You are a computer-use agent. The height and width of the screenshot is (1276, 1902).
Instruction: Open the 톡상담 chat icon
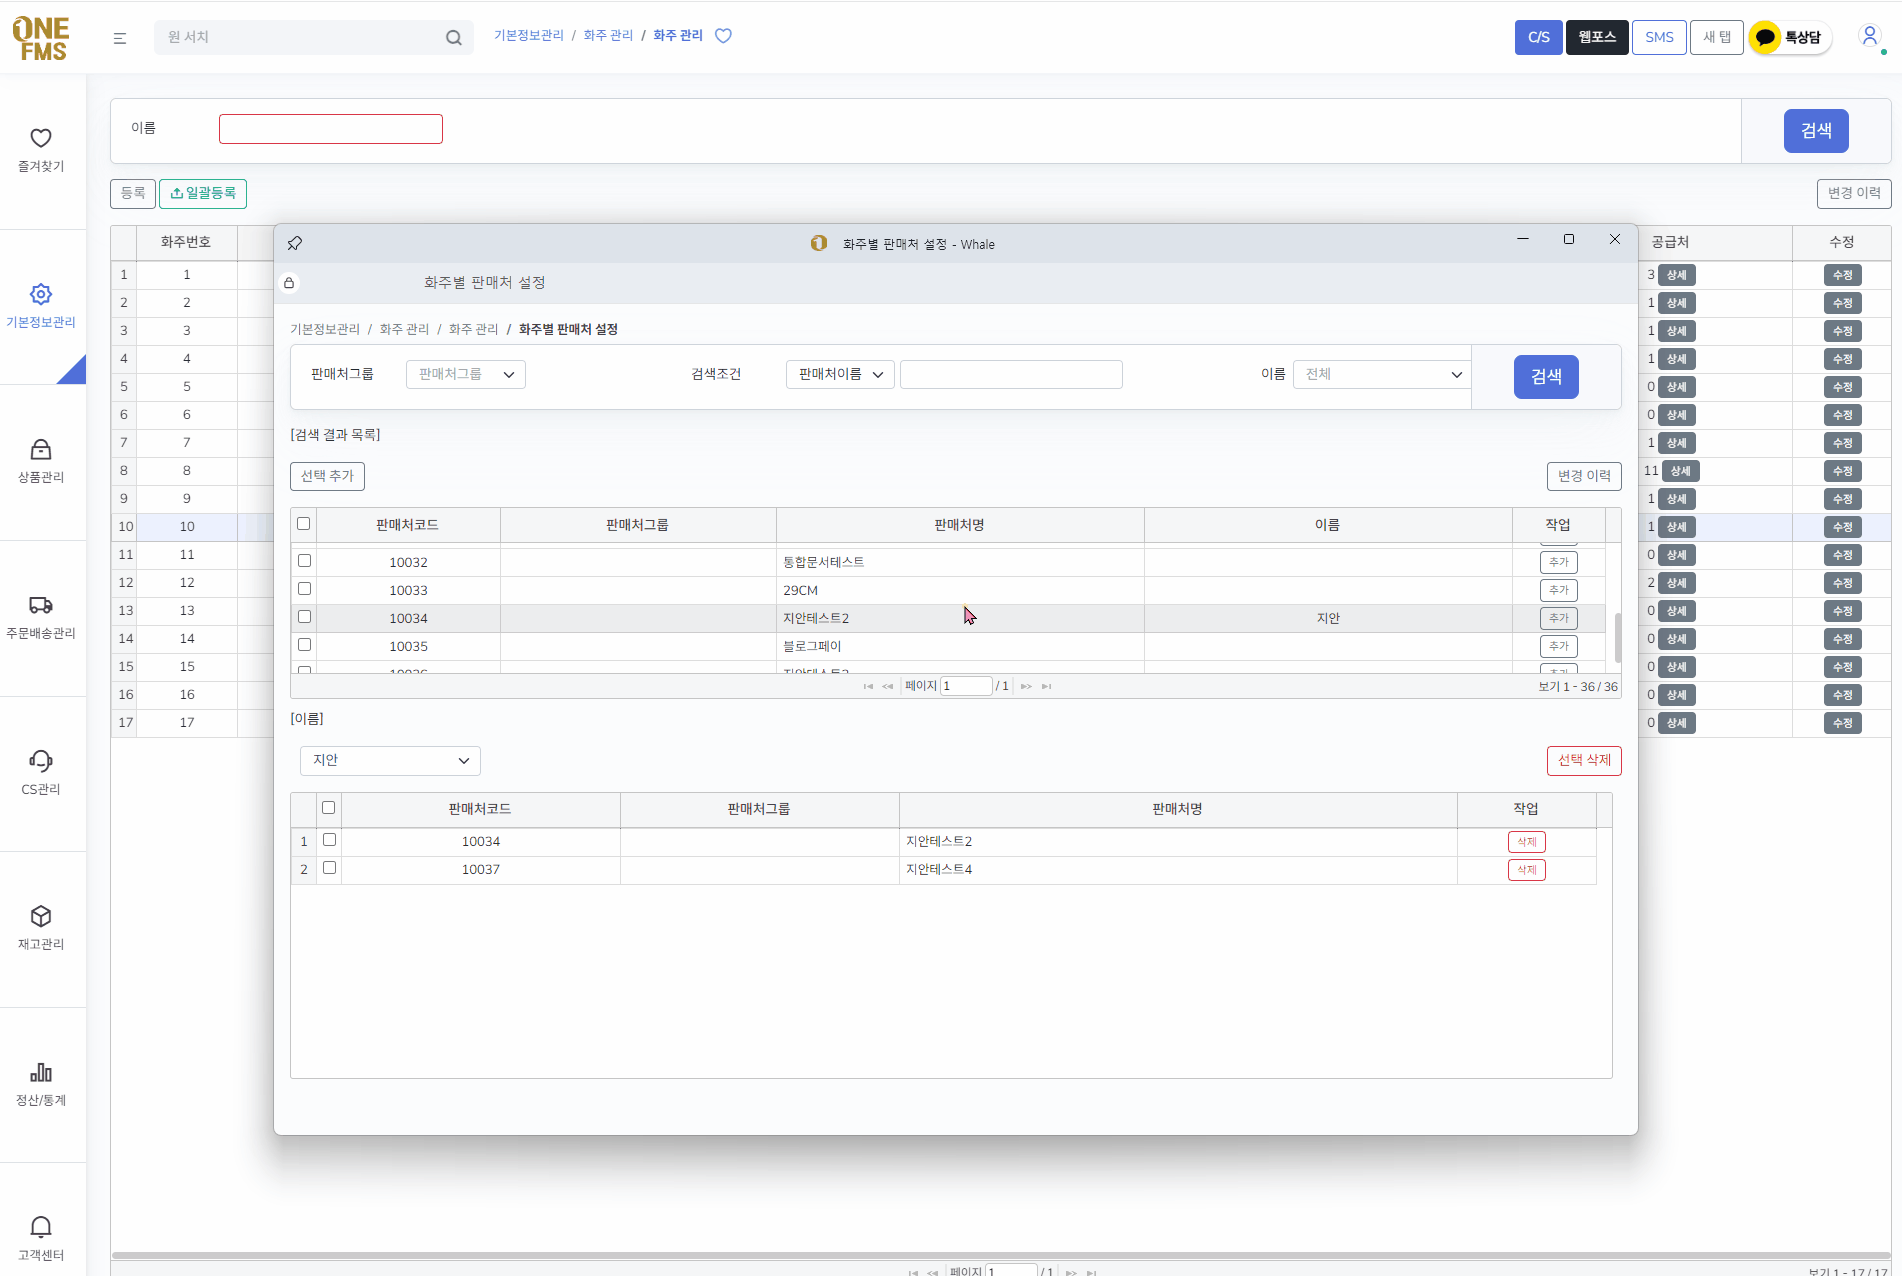pyautogui.click(x=1790, y=38)
